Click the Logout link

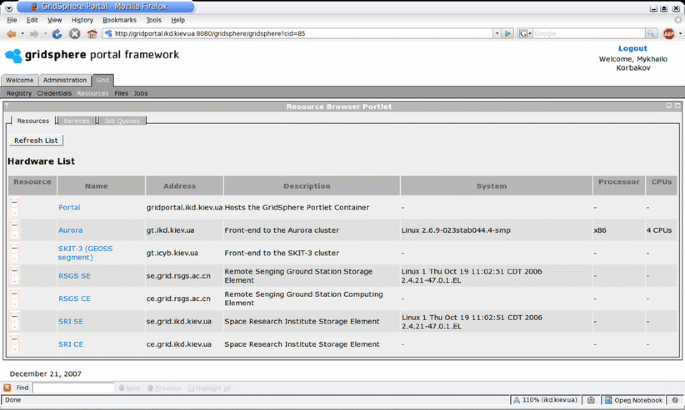pos(633,48)
